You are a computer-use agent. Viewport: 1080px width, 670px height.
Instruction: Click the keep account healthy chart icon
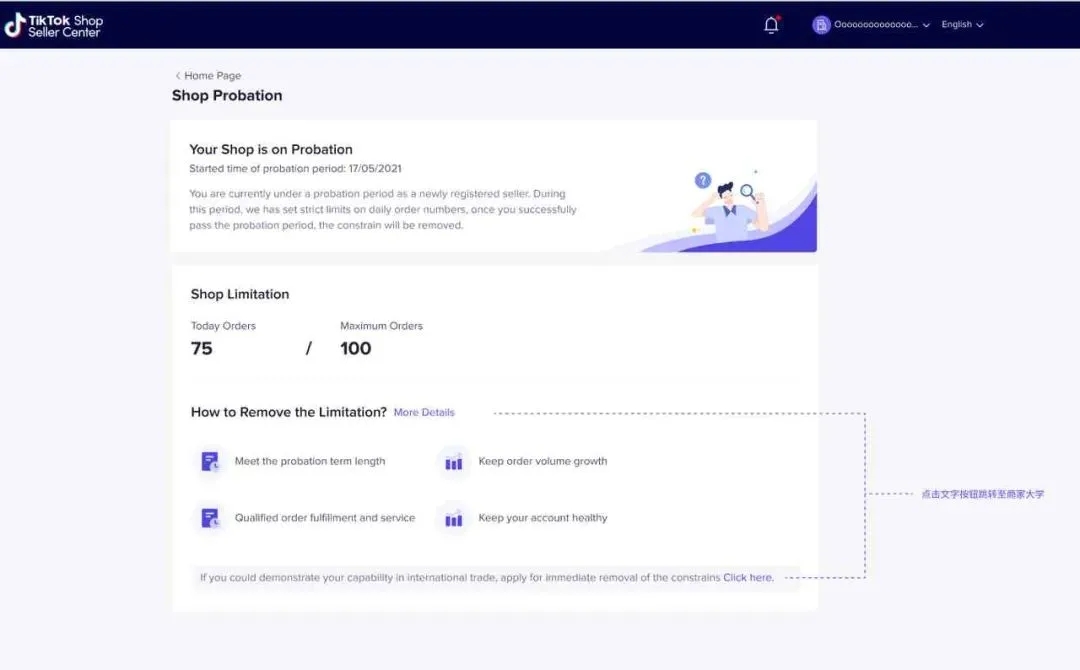point(454,518)
